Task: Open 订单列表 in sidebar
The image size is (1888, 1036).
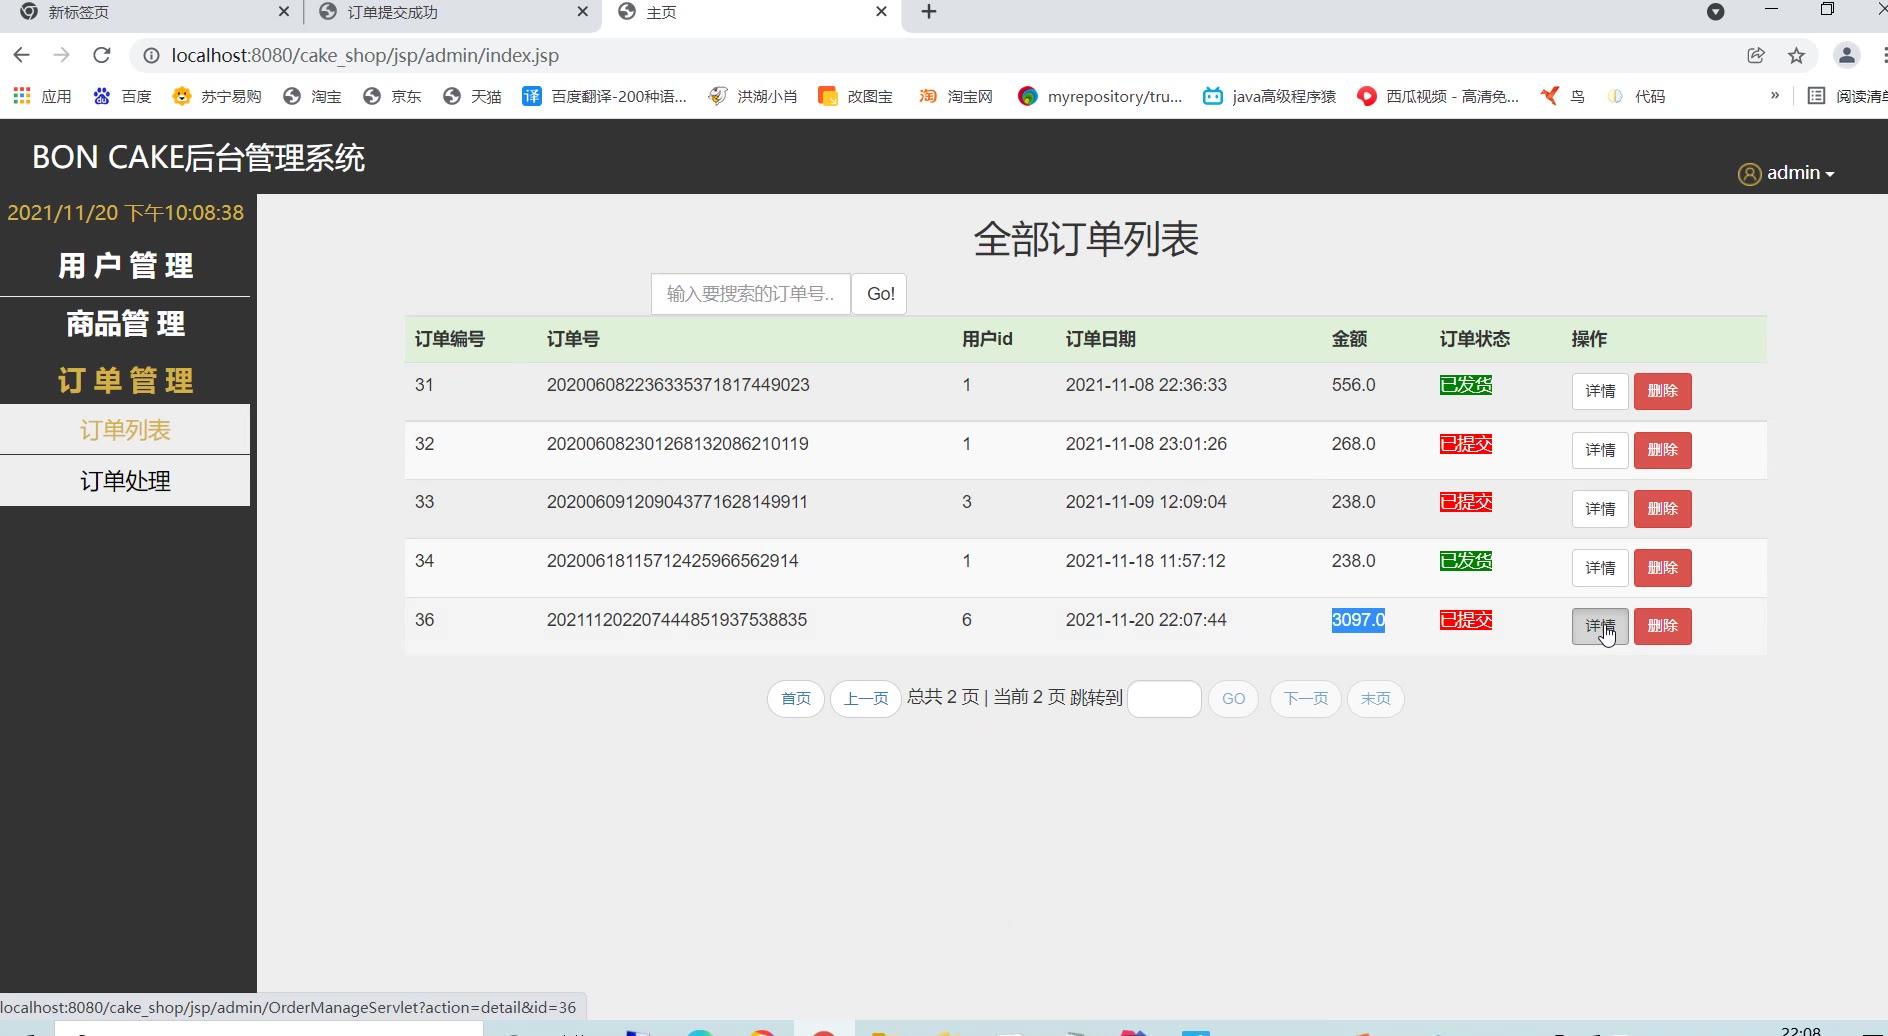Action: click(x=125, y=430)
